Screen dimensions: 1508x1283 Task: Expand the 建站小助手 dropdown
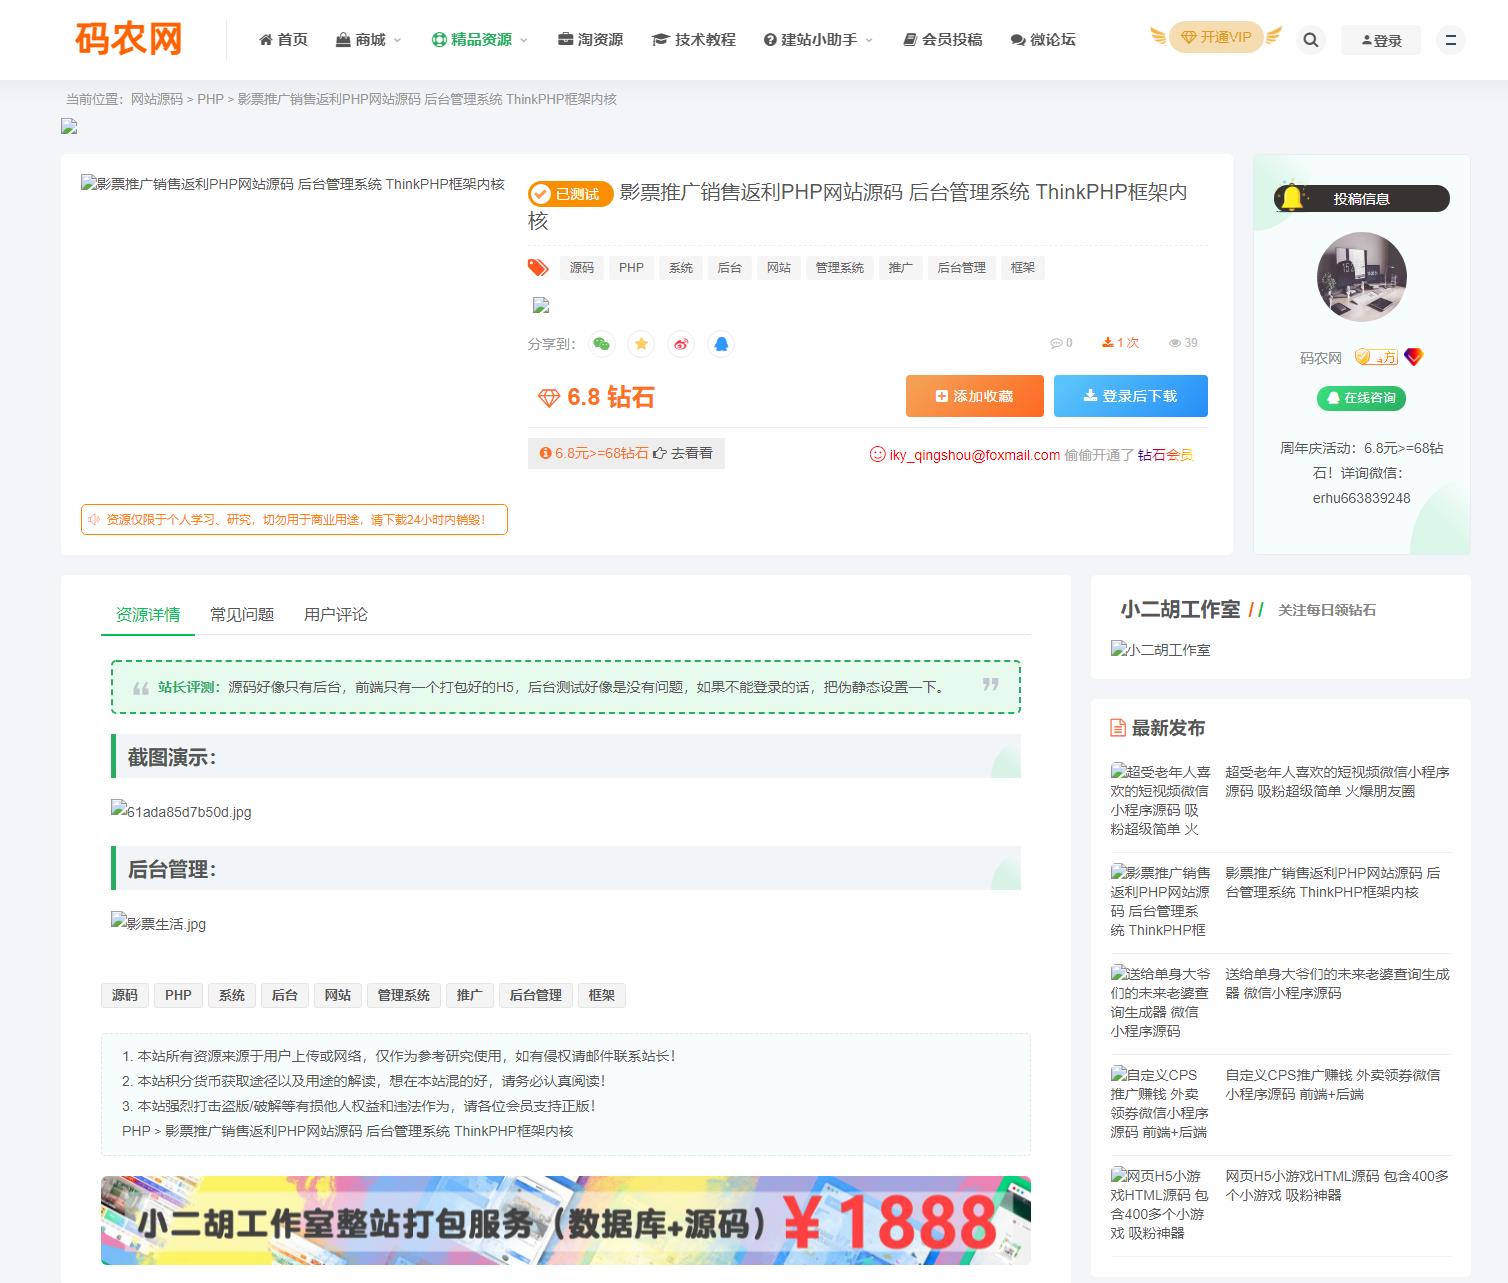[x=815, y=39]
